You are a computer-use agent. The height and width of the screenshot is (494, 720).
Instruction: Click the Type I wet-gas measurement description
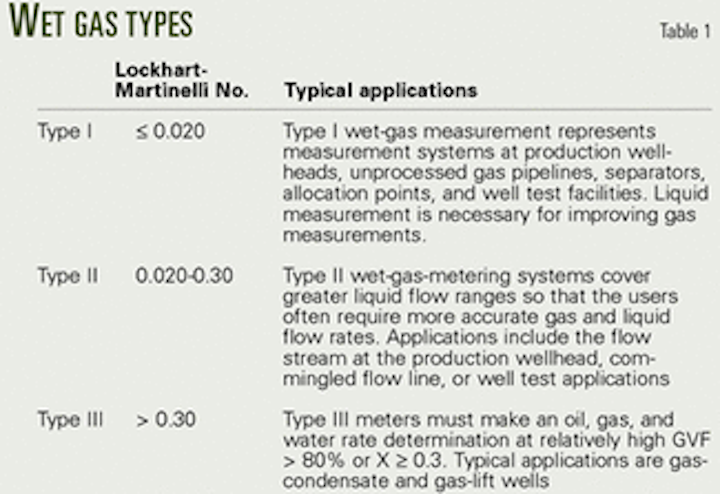pos(496,183)
